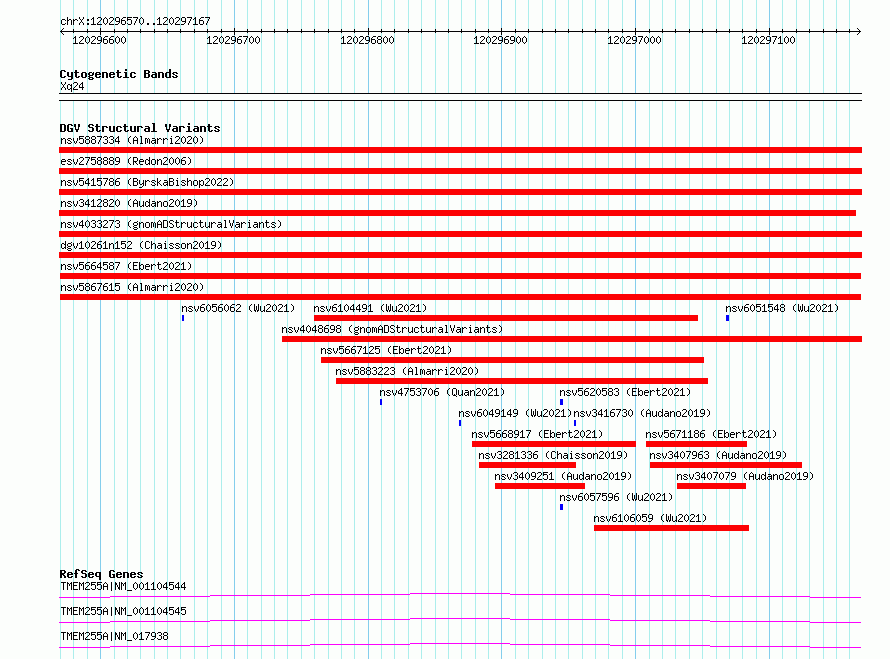This screenshot has width=890, height=659.
Task: Open nsv4048698 (gnomADStructuralVariants) label
Action: point(392,329)
